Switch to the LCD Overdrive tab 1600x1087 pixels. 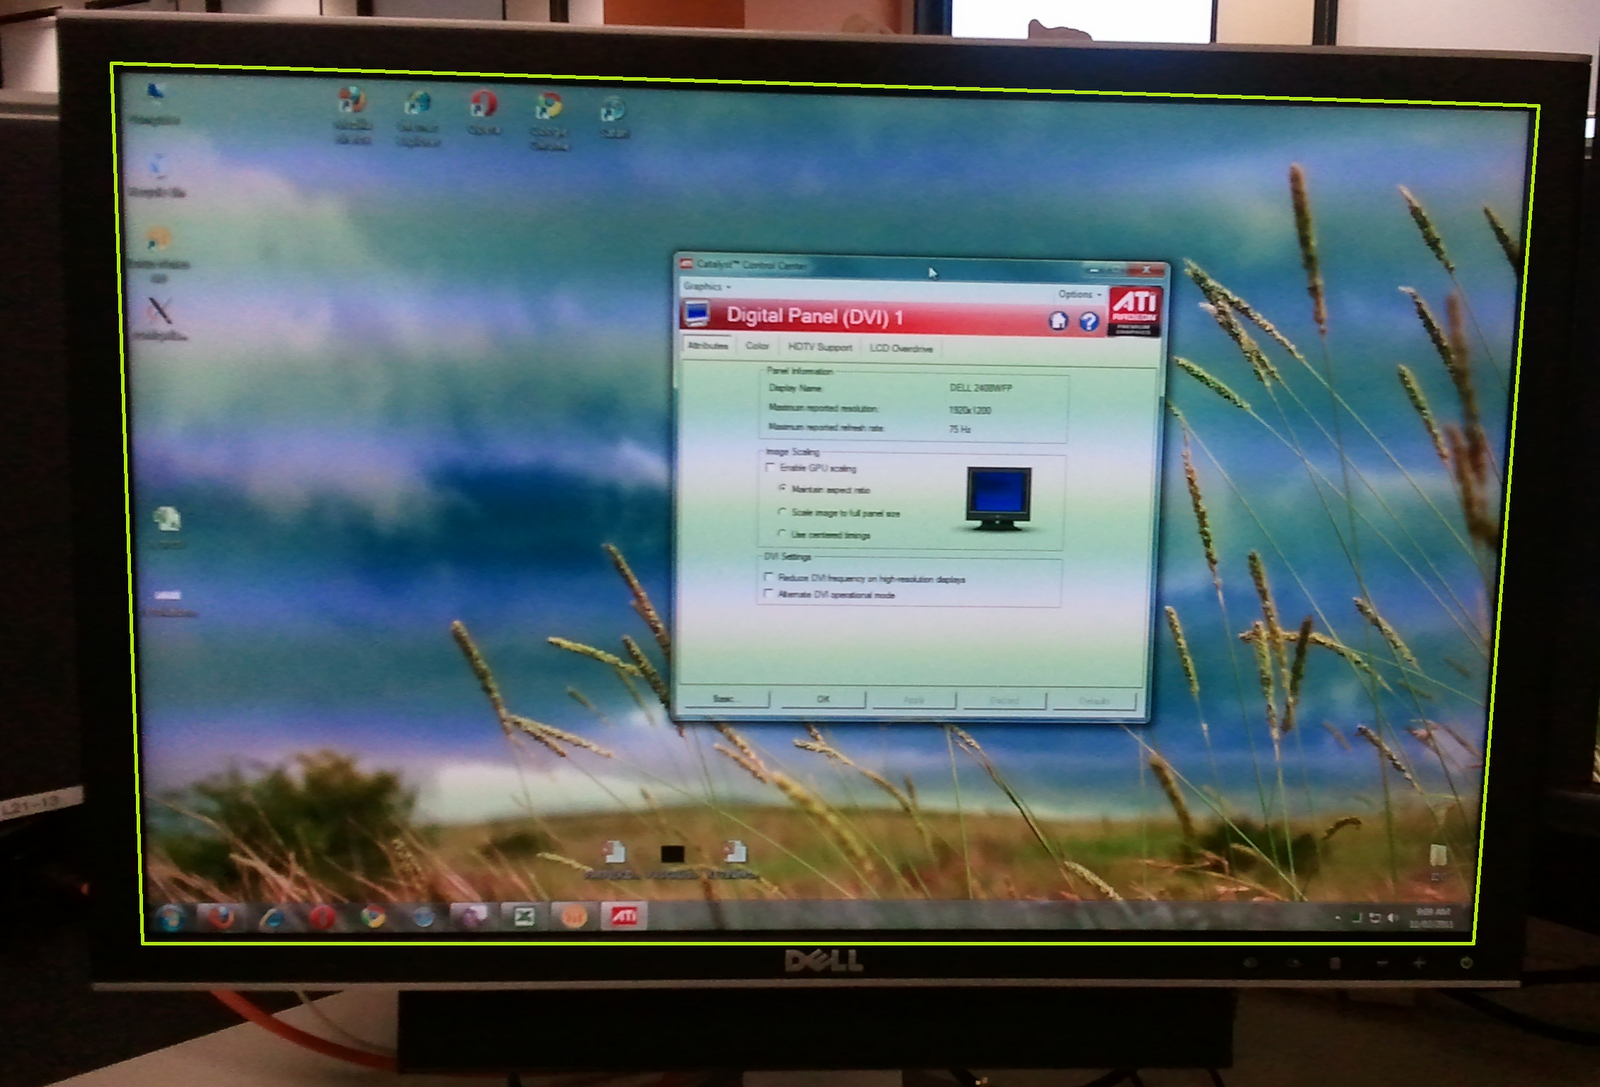coord(901,348)
